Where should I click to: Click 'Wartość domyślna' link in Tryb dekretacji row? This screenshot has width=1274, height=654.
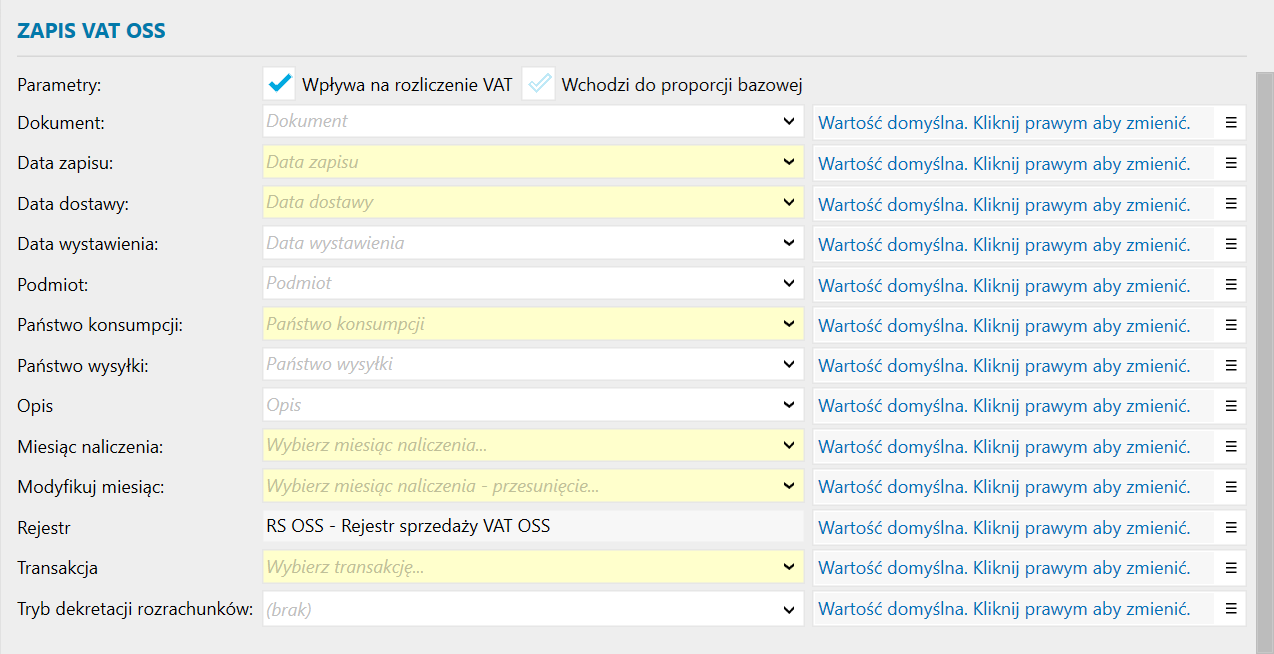click(1004, 609)
